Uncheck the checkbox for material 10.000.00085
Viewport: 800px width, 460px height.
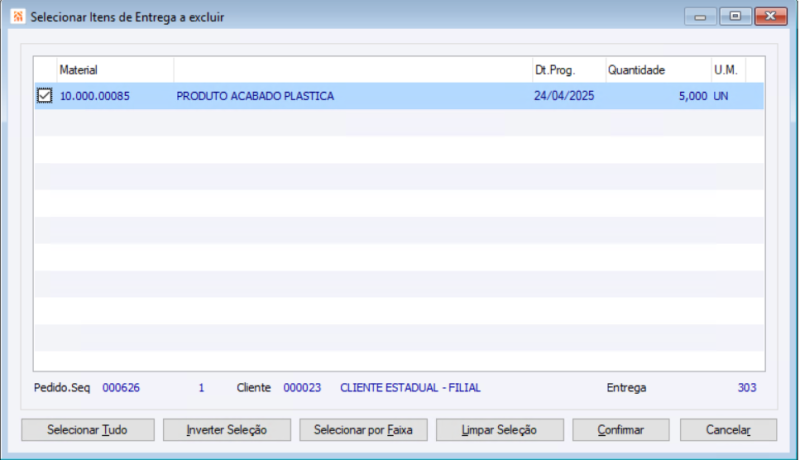click(44, 96)
